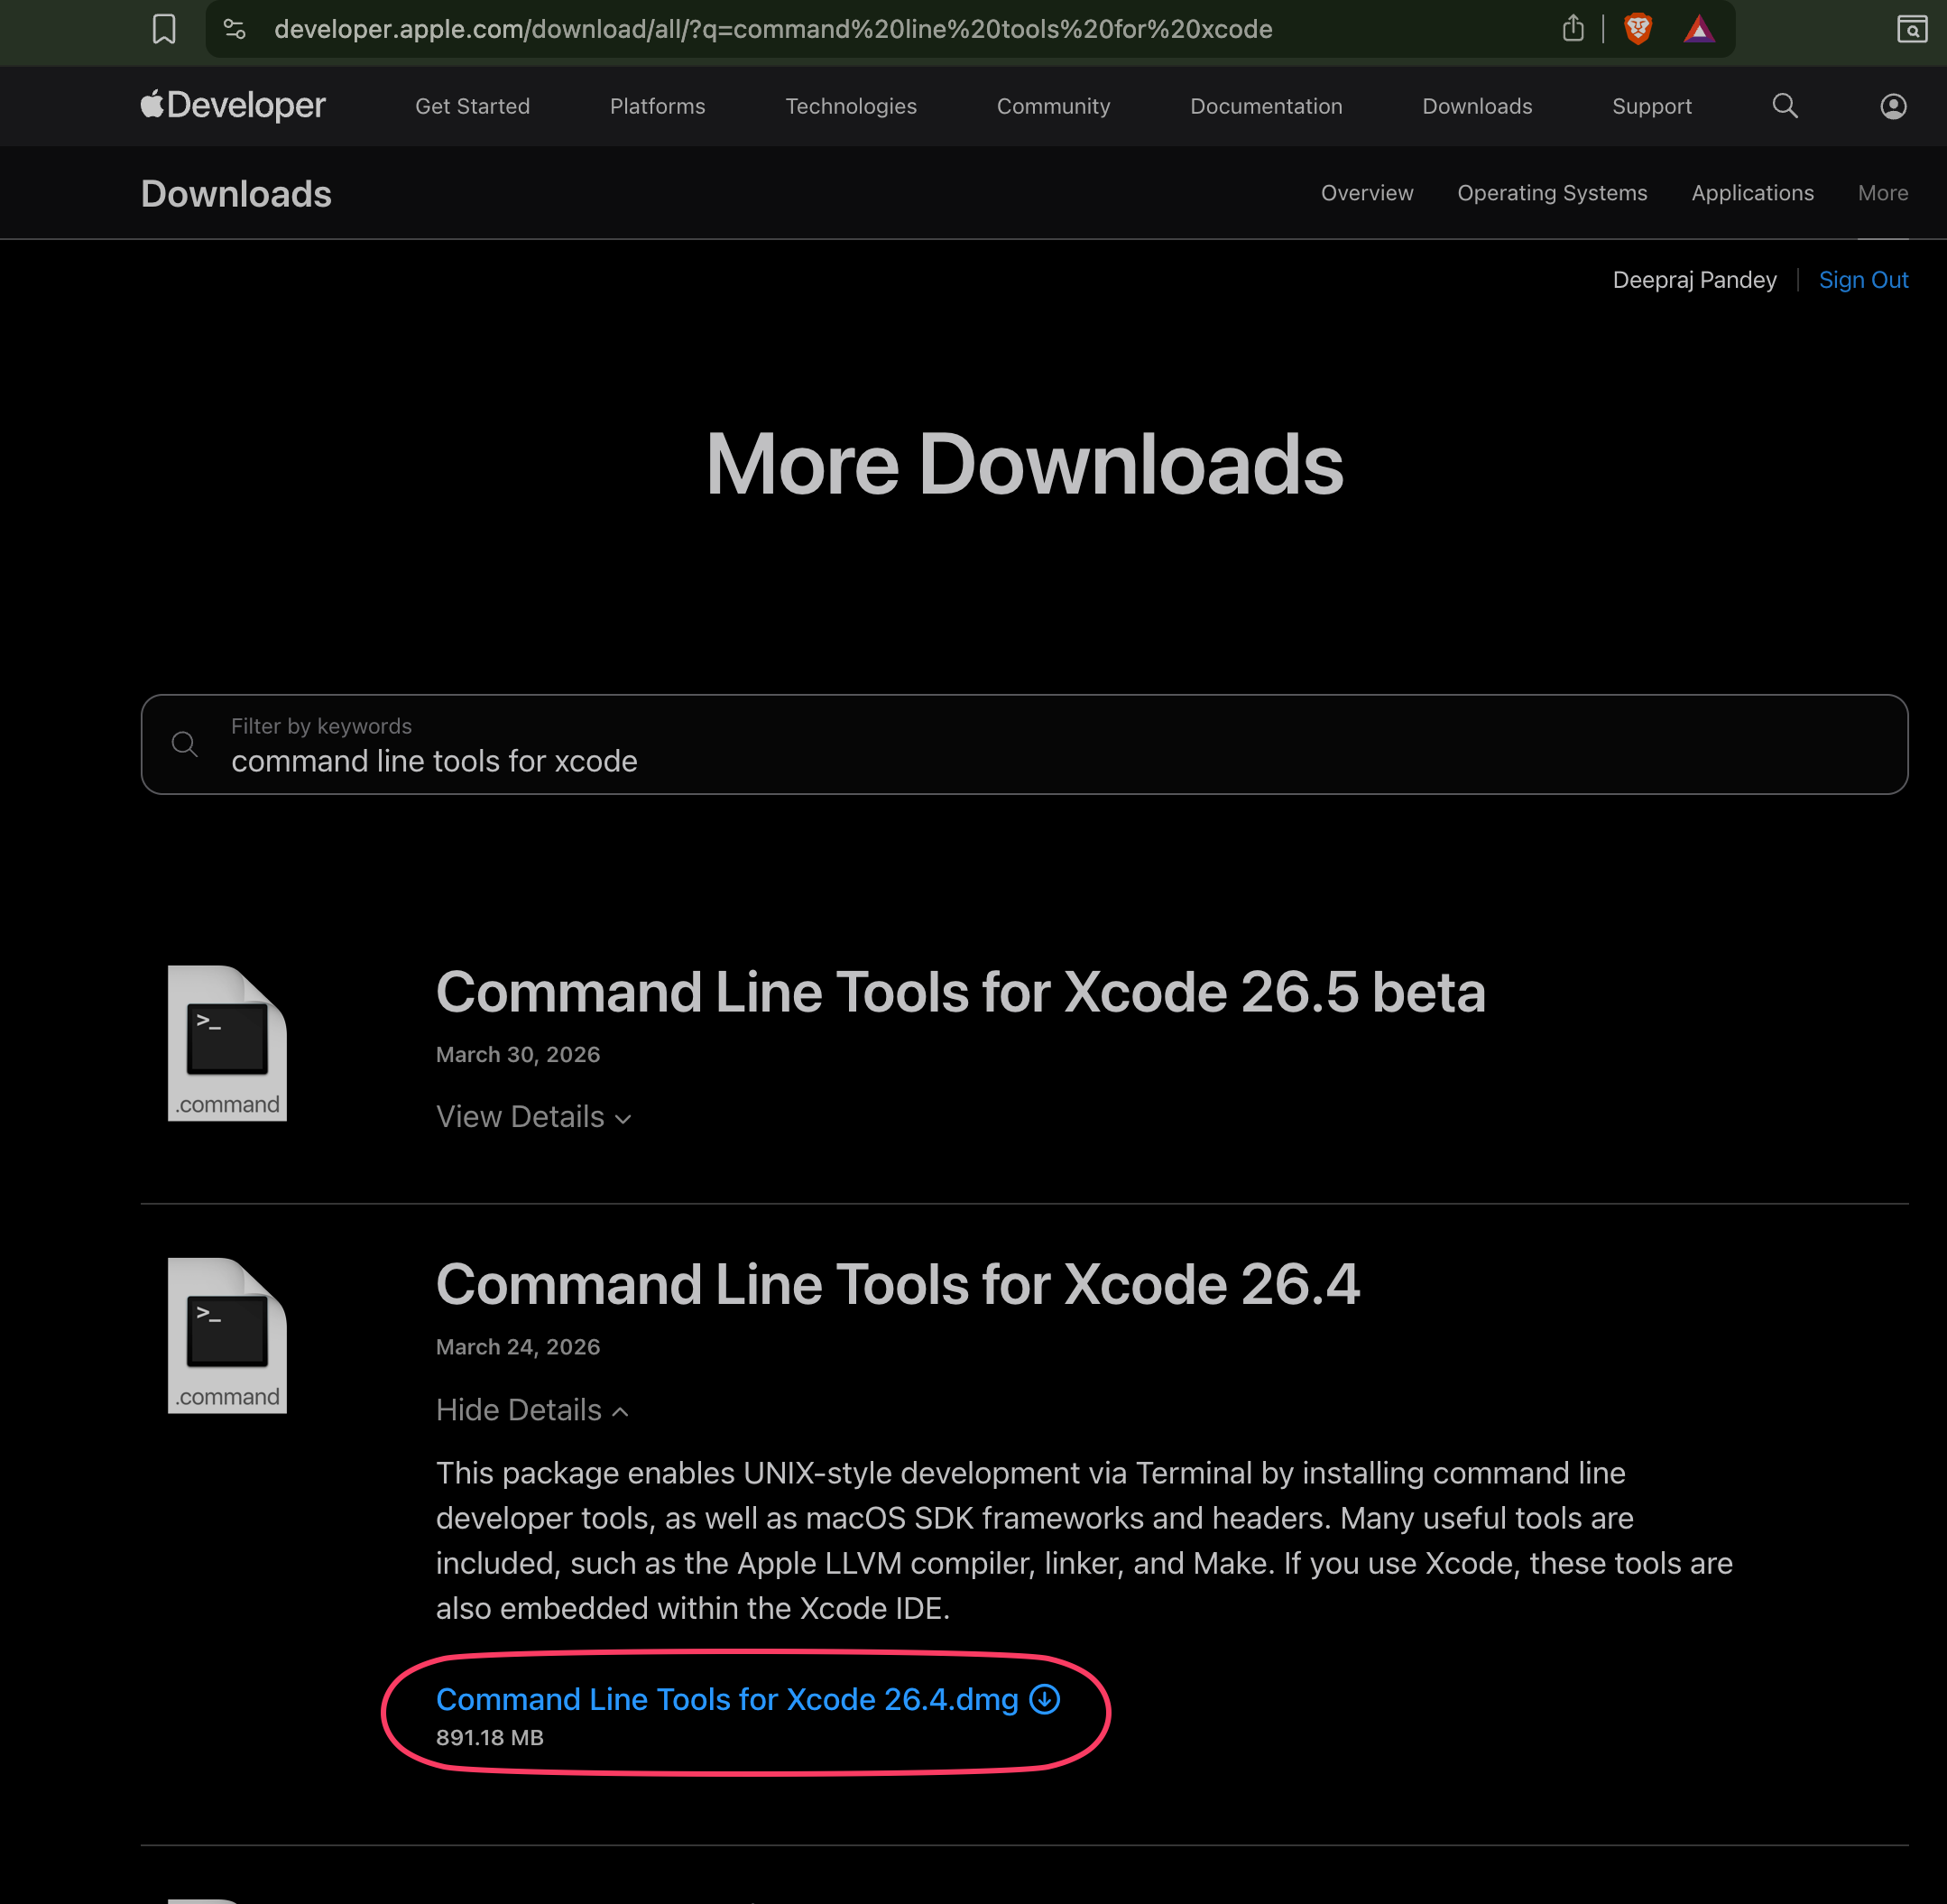Click the Brave Rewards triangle icon
This screenshot has width=1947, height=1904.
click(x=1699, y=29)
